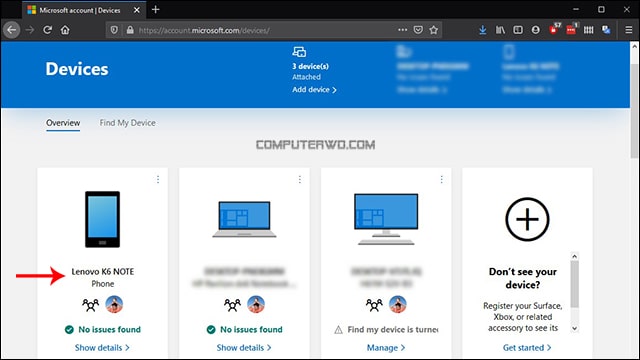Click the tracking protection shield icon
The height and width of the screenshot is (360, 640).
click(x=114, y=30)
